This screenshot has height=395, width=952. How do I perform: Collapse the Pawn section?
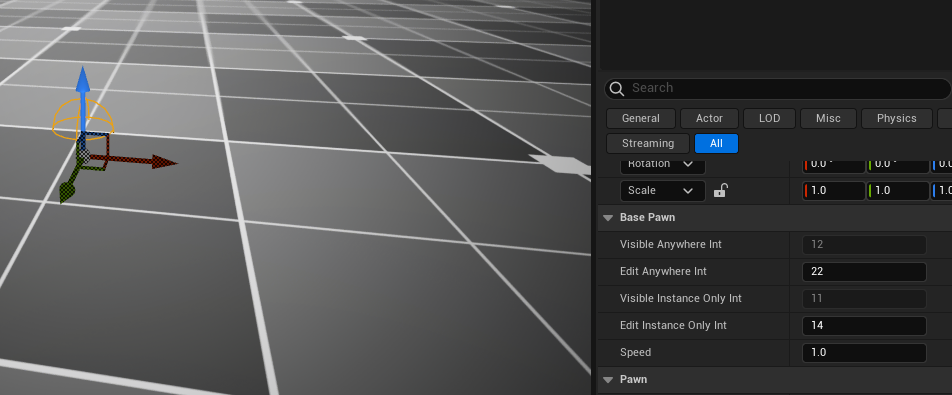[608, 380]
